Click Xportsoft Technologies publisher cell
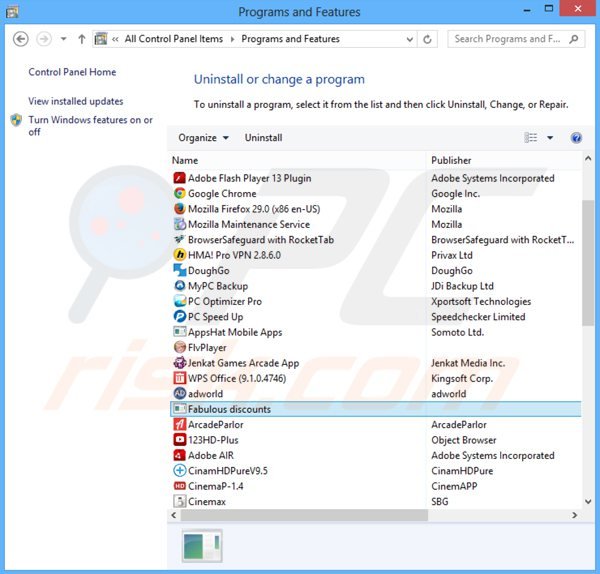 point(481,301)
